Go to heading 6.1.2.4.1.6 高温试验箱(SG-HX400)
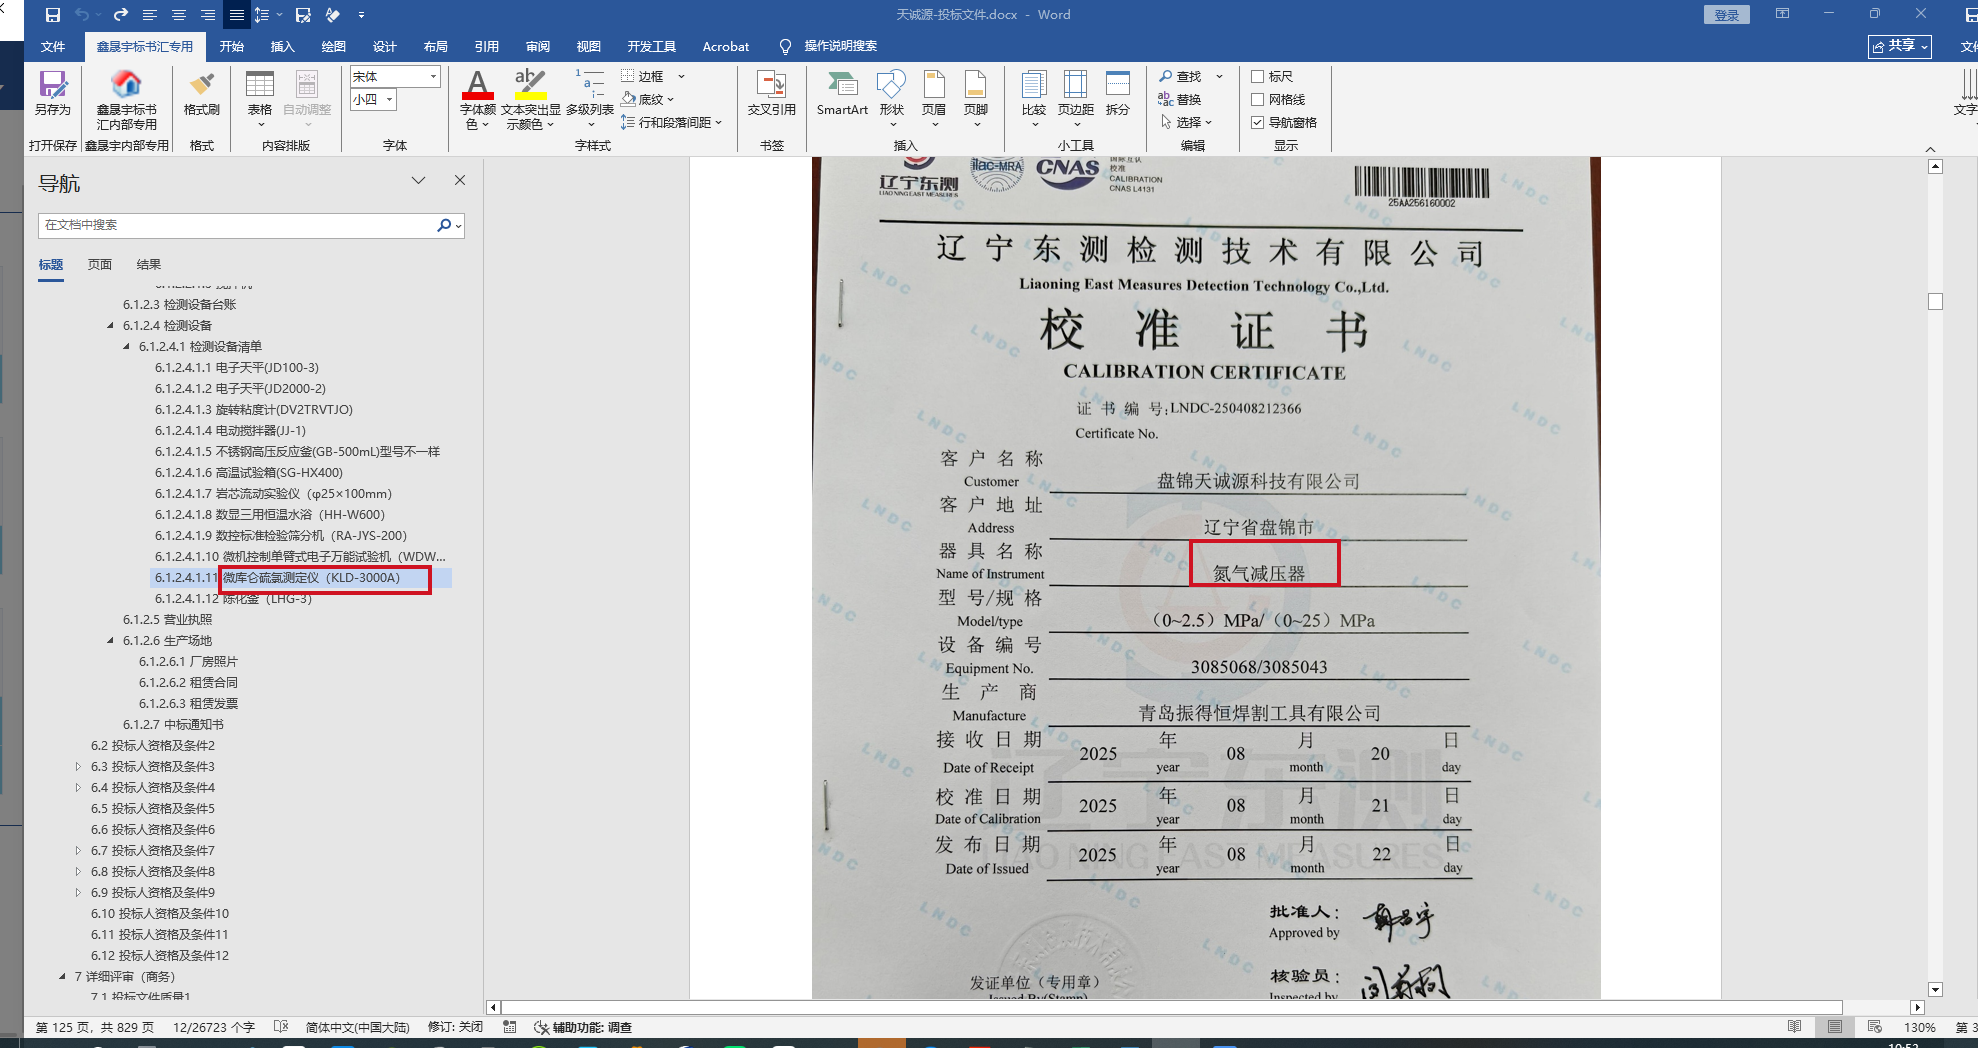The height and width of the screenshot is (1048, 1978). (x=249, y=472)
